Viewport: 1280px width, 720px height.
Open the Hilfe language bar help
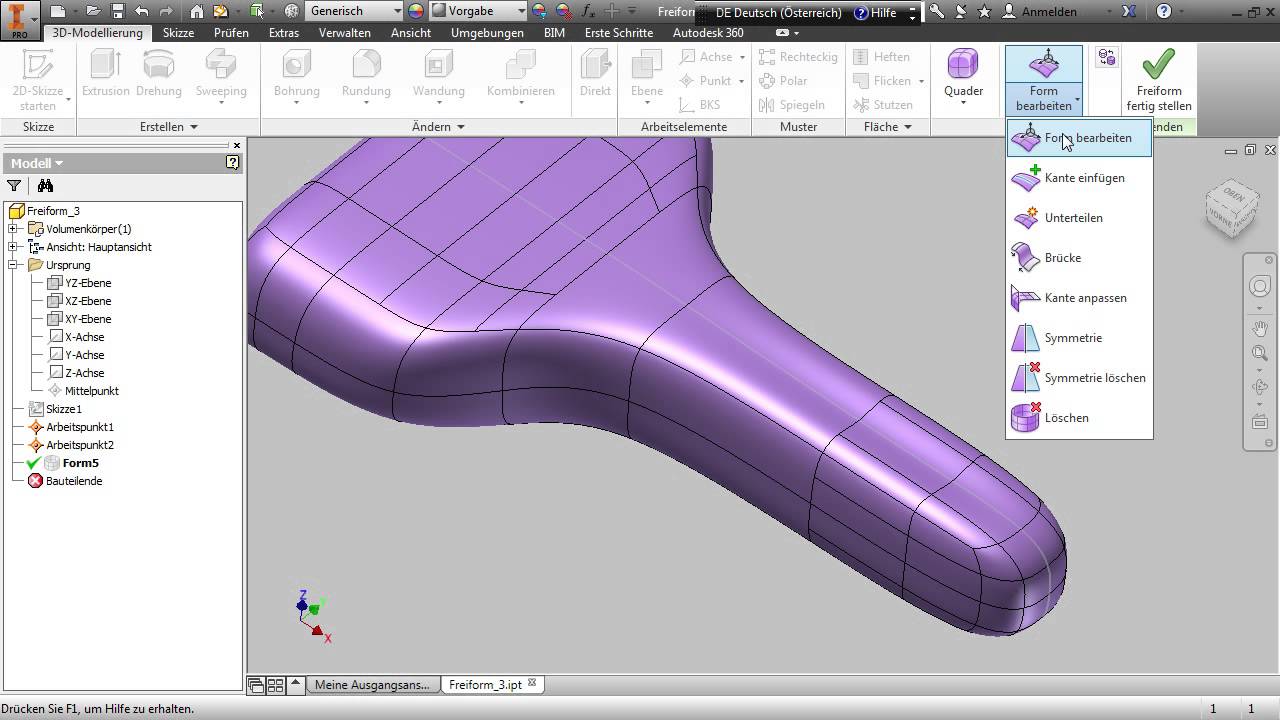tap(876, 13)
